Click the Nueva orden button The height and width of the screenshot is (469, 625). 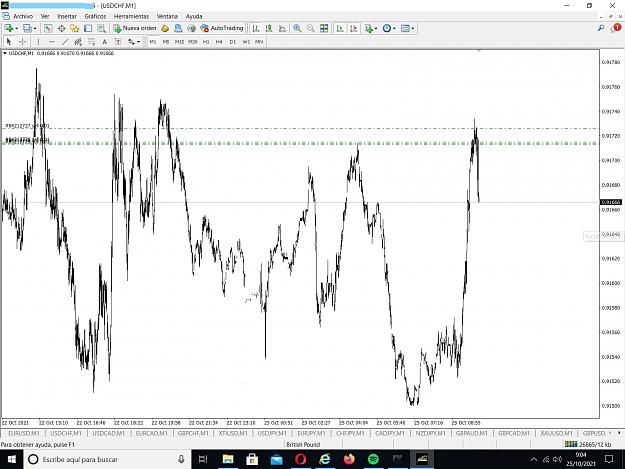135,28
